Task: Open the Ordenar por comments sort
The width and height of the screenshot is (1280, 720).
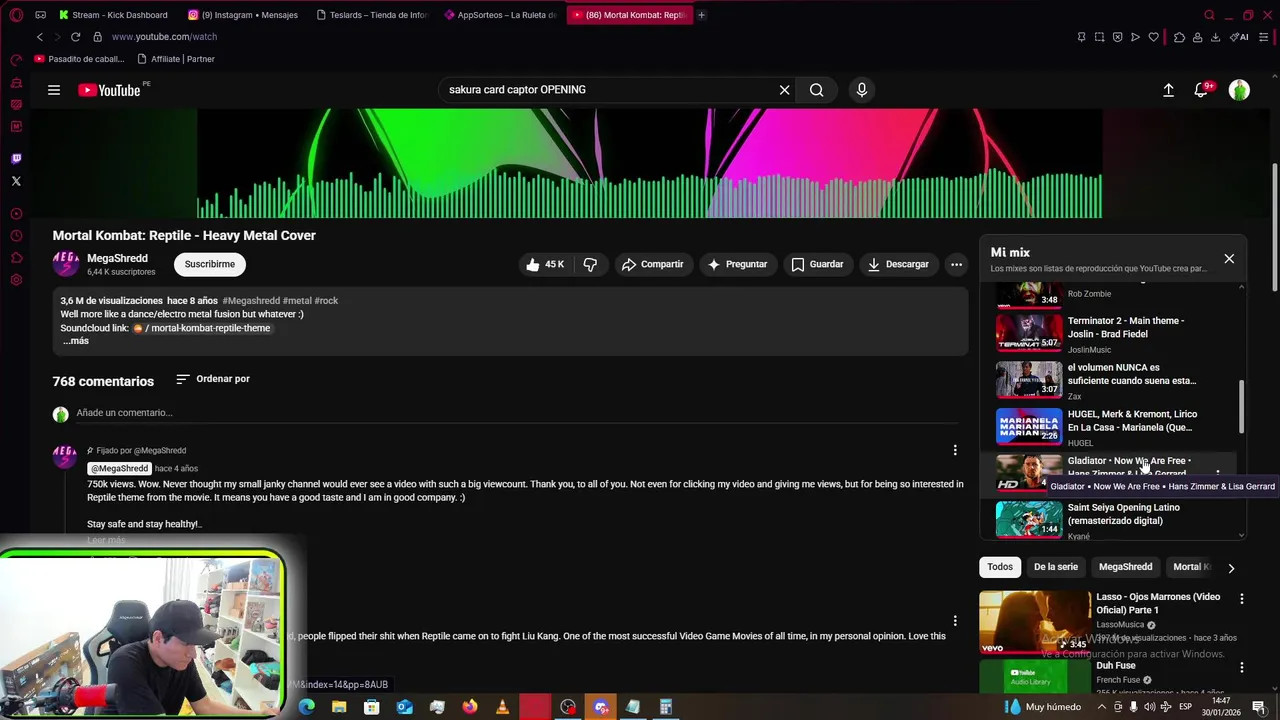Action: pyautogui.click(x=213, y=379)
